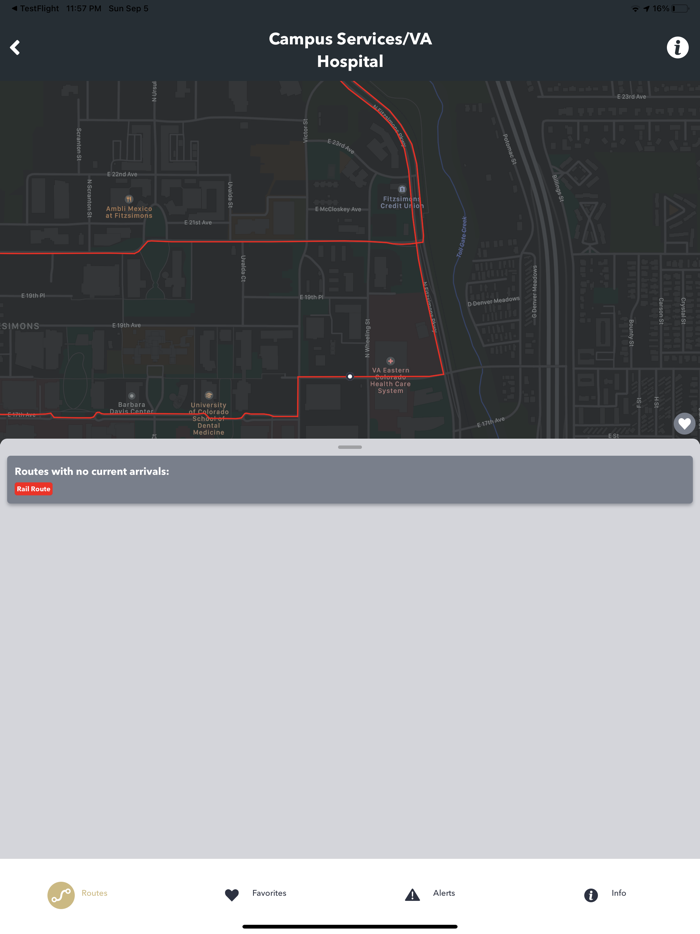The height and width of the screenshot is (934, 700).
Task: Open the Alerts tab
Action: [x=430, y=893]
